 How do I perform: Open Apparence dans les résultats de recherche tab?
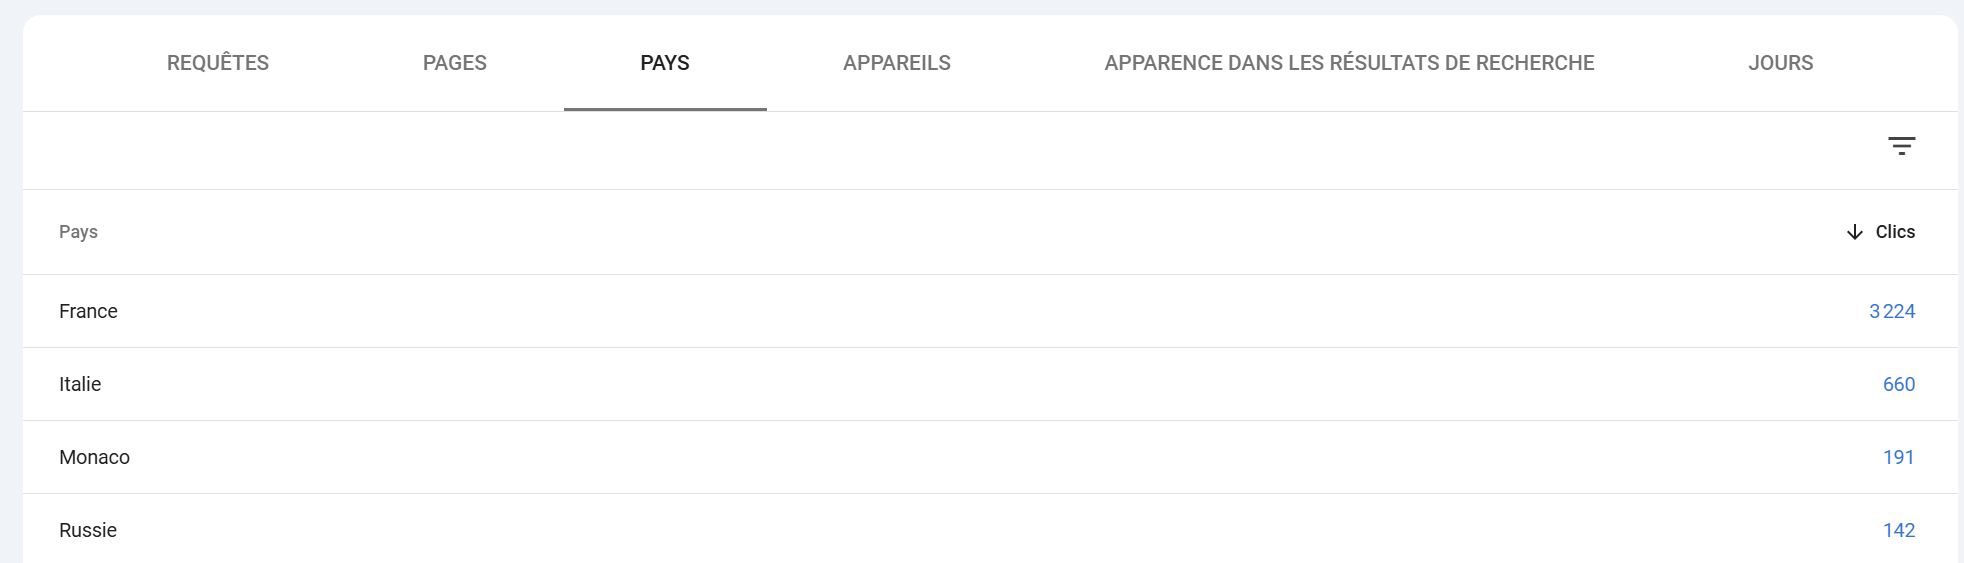[1349, 63]
